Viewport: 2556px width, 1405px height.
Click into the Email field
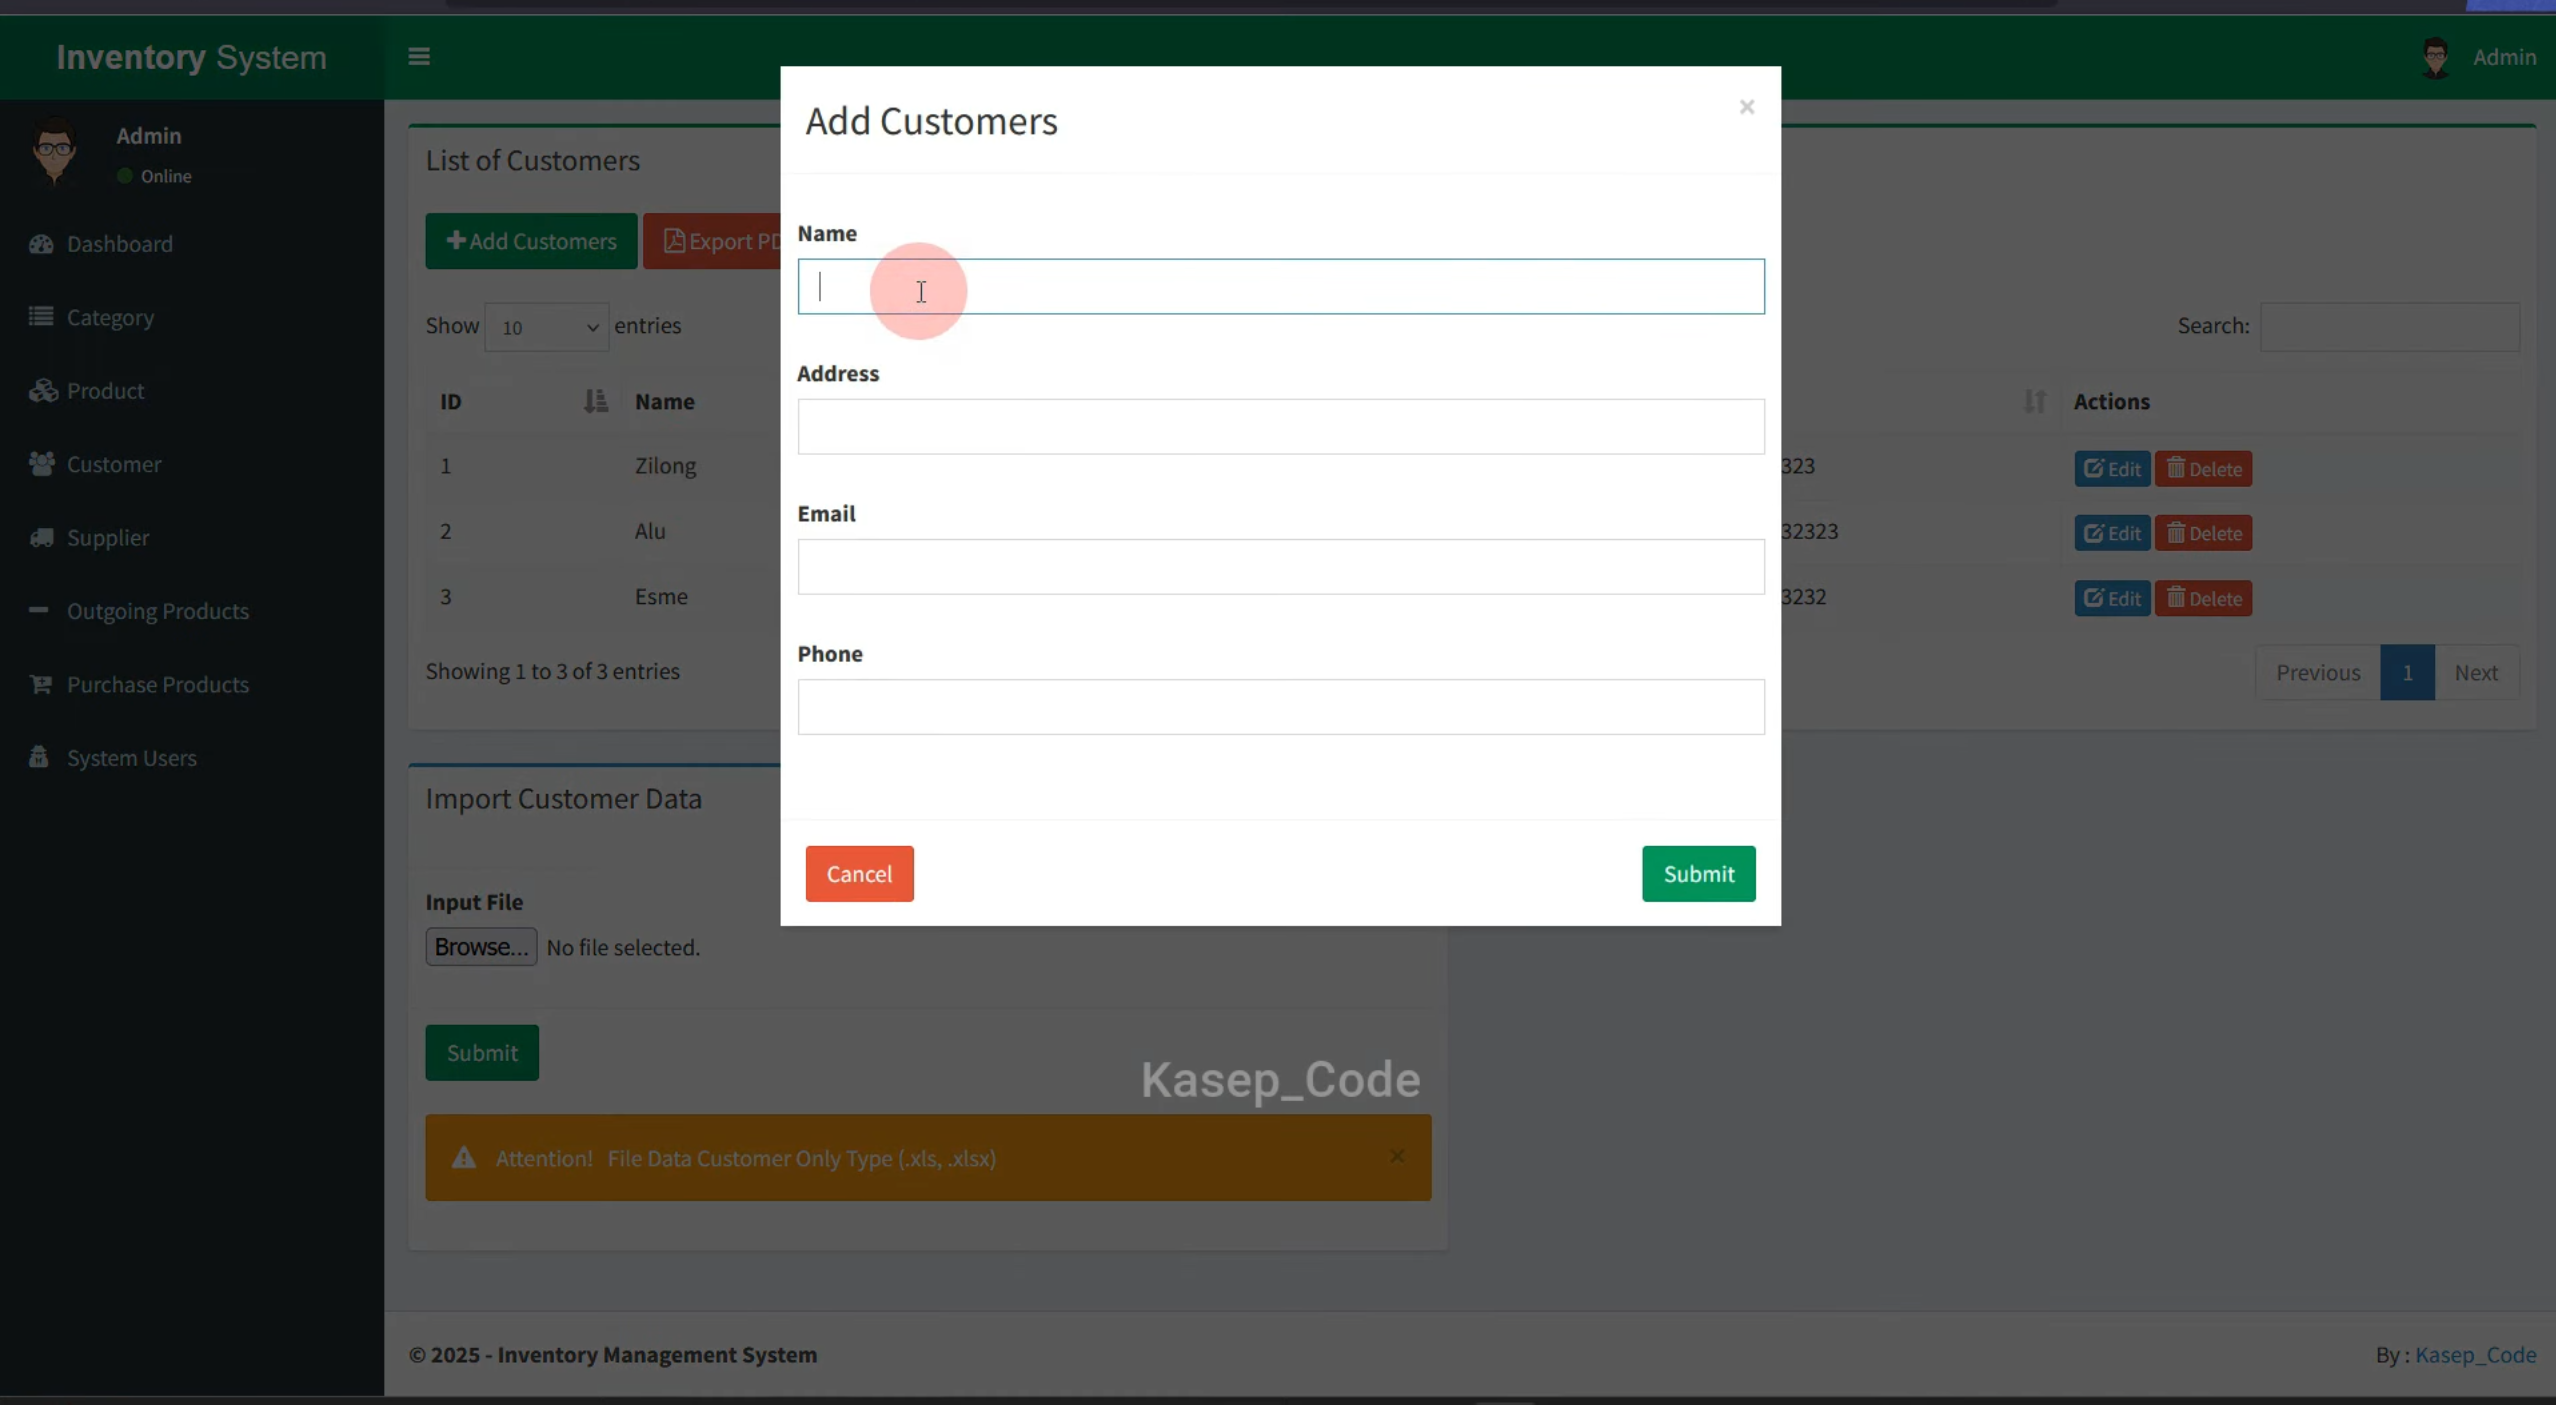point(1281,567)
